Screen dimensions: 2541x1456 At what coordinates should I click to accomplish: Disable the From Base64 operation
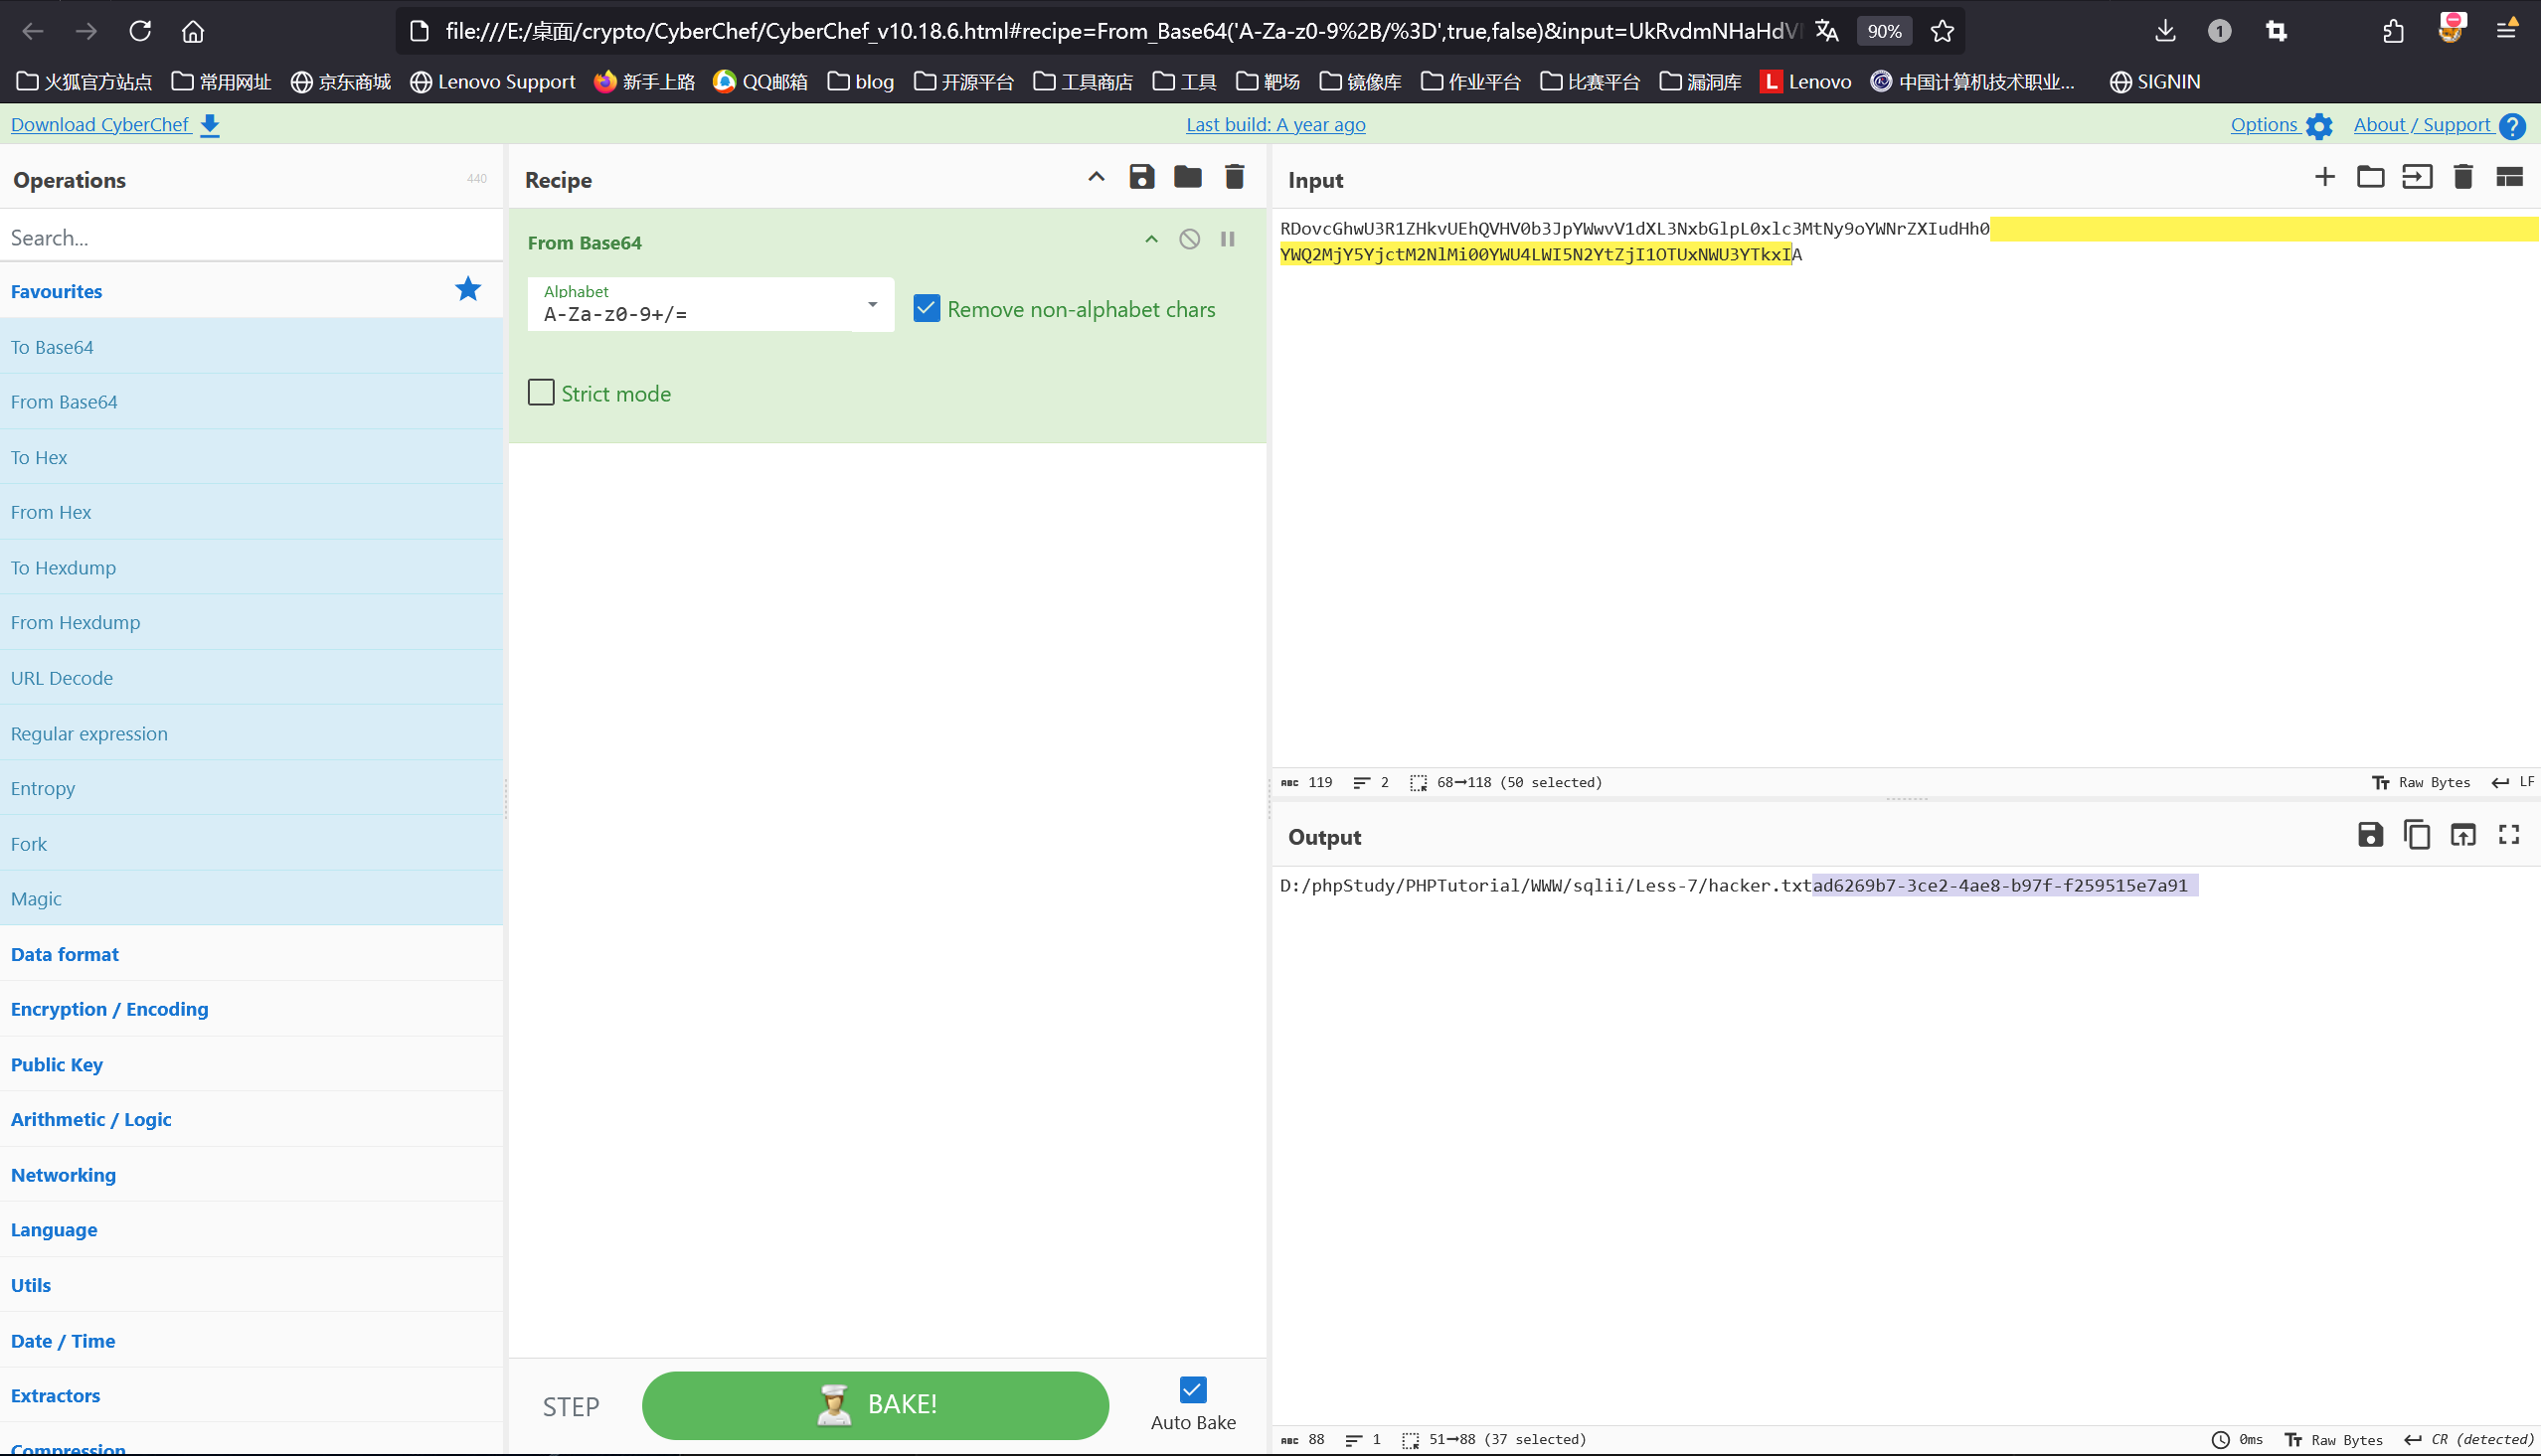tap(1189, 239)
